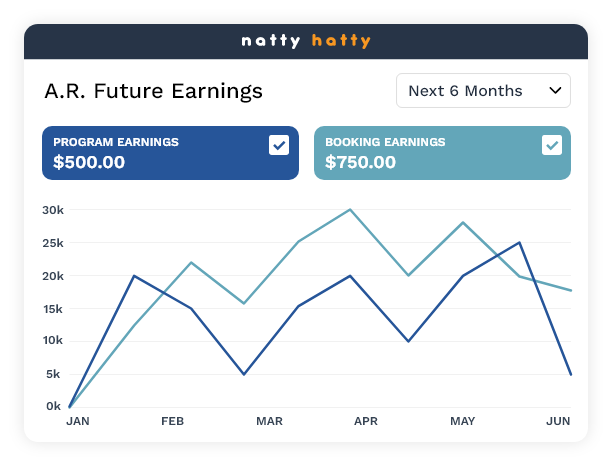Image resolution: width=612 pixels, height=466 pixels.
Task: Click the booking line's 30k peak point
Action: [x=349, y=210]
